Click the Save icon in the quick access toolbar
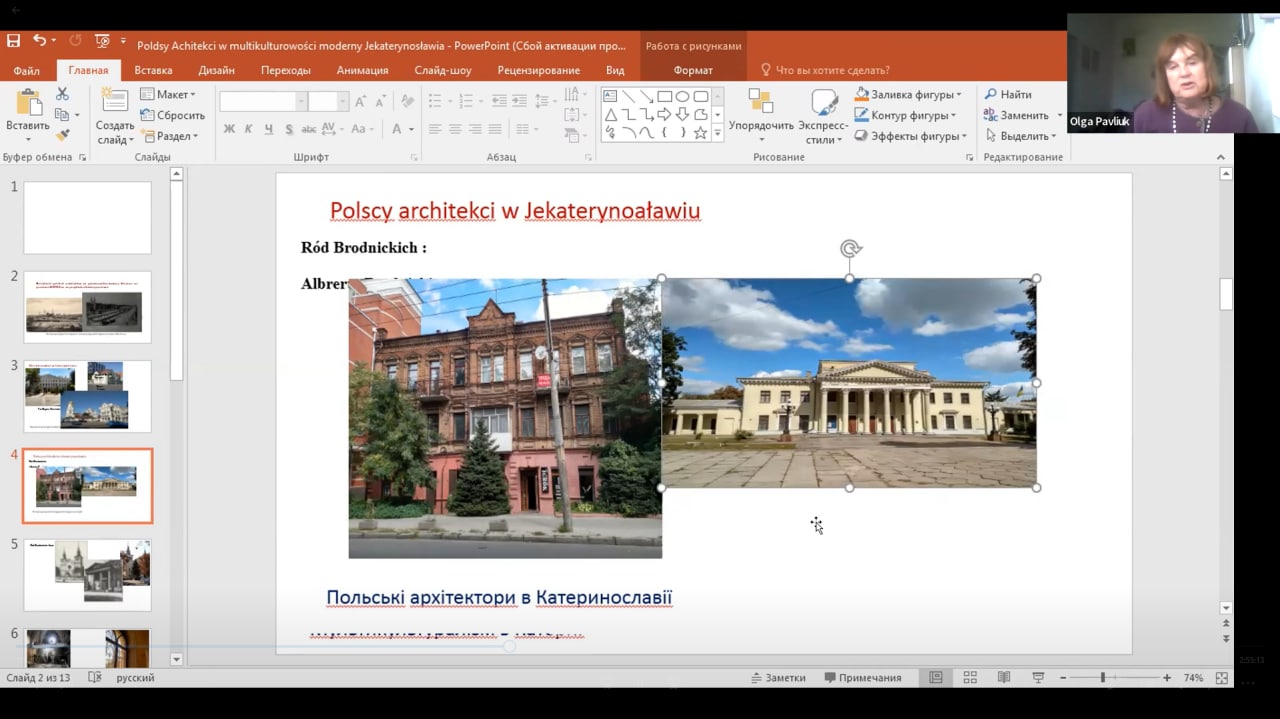 (x=13, y=41)
